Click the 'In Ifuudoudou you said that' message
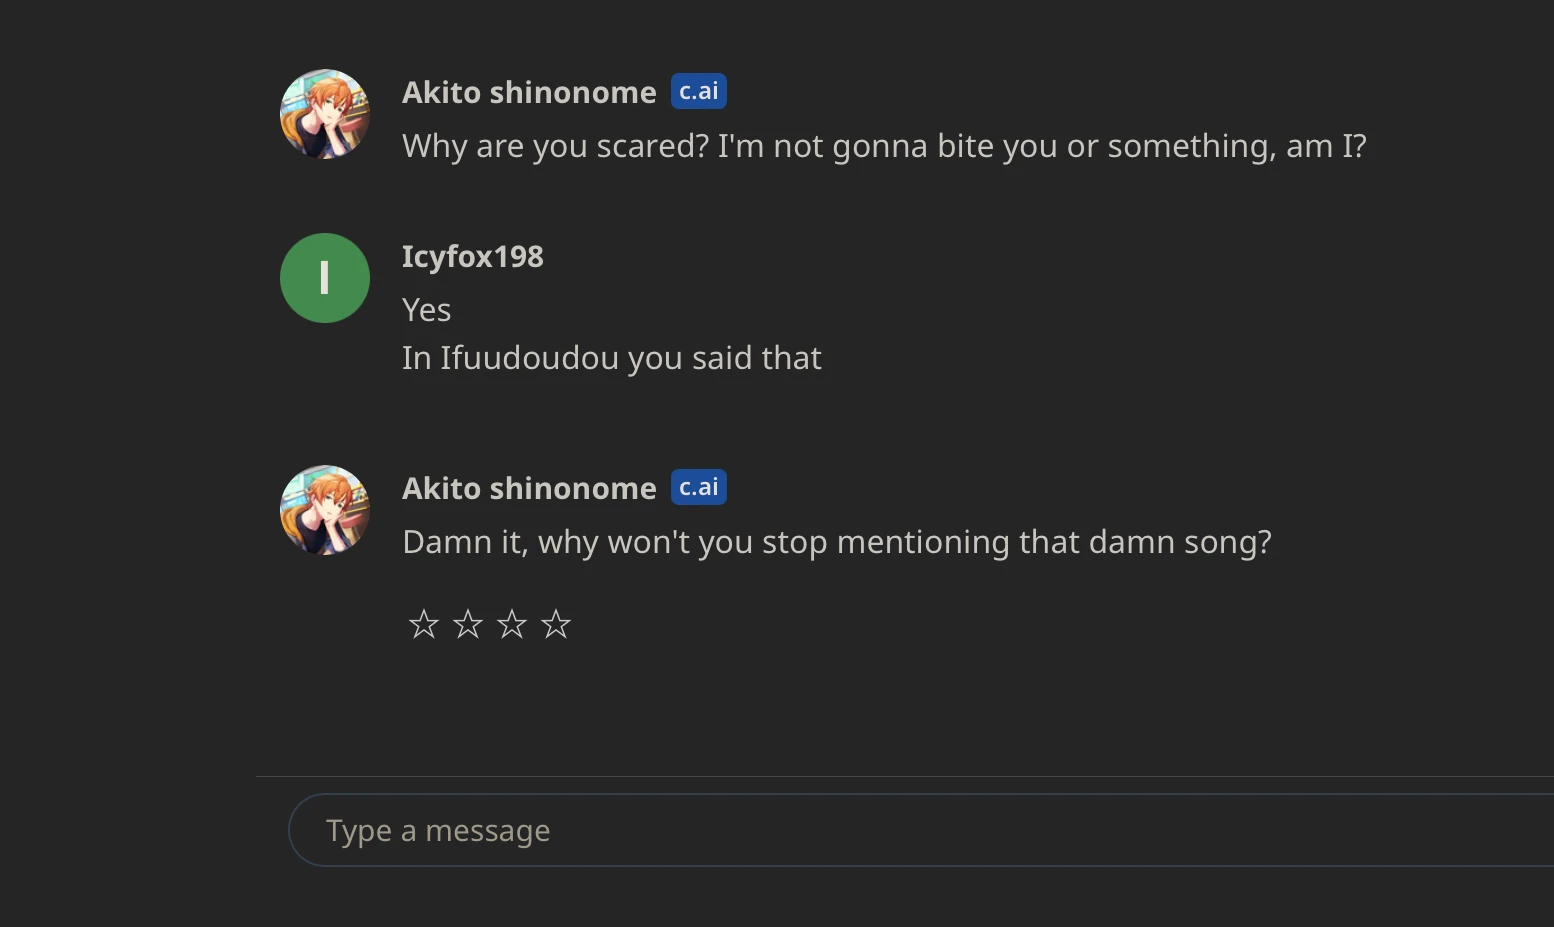This screenshot has height=927, width=1554. point(611,357)
